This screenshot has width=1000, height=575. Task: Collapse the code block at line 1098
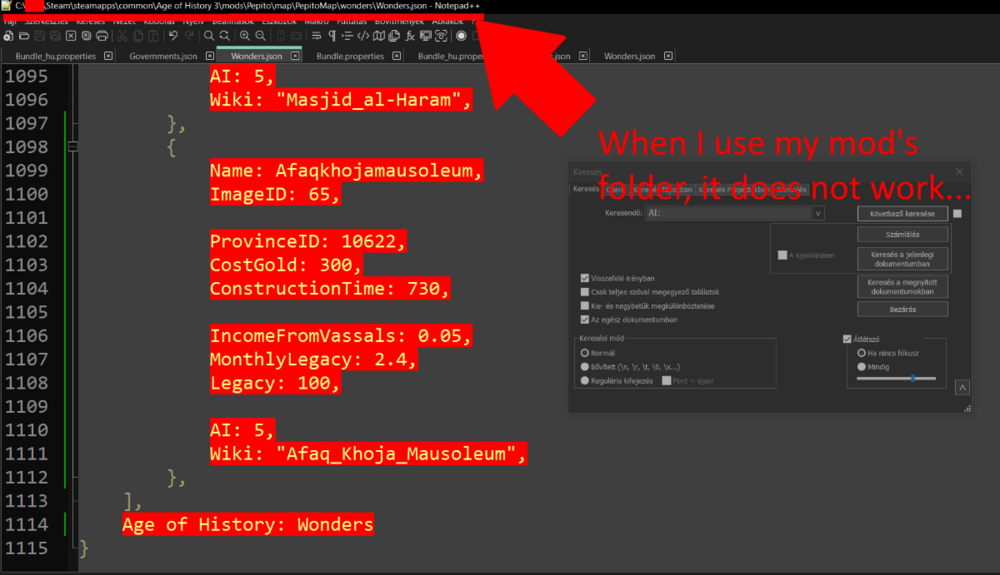[x=73, y=147]
